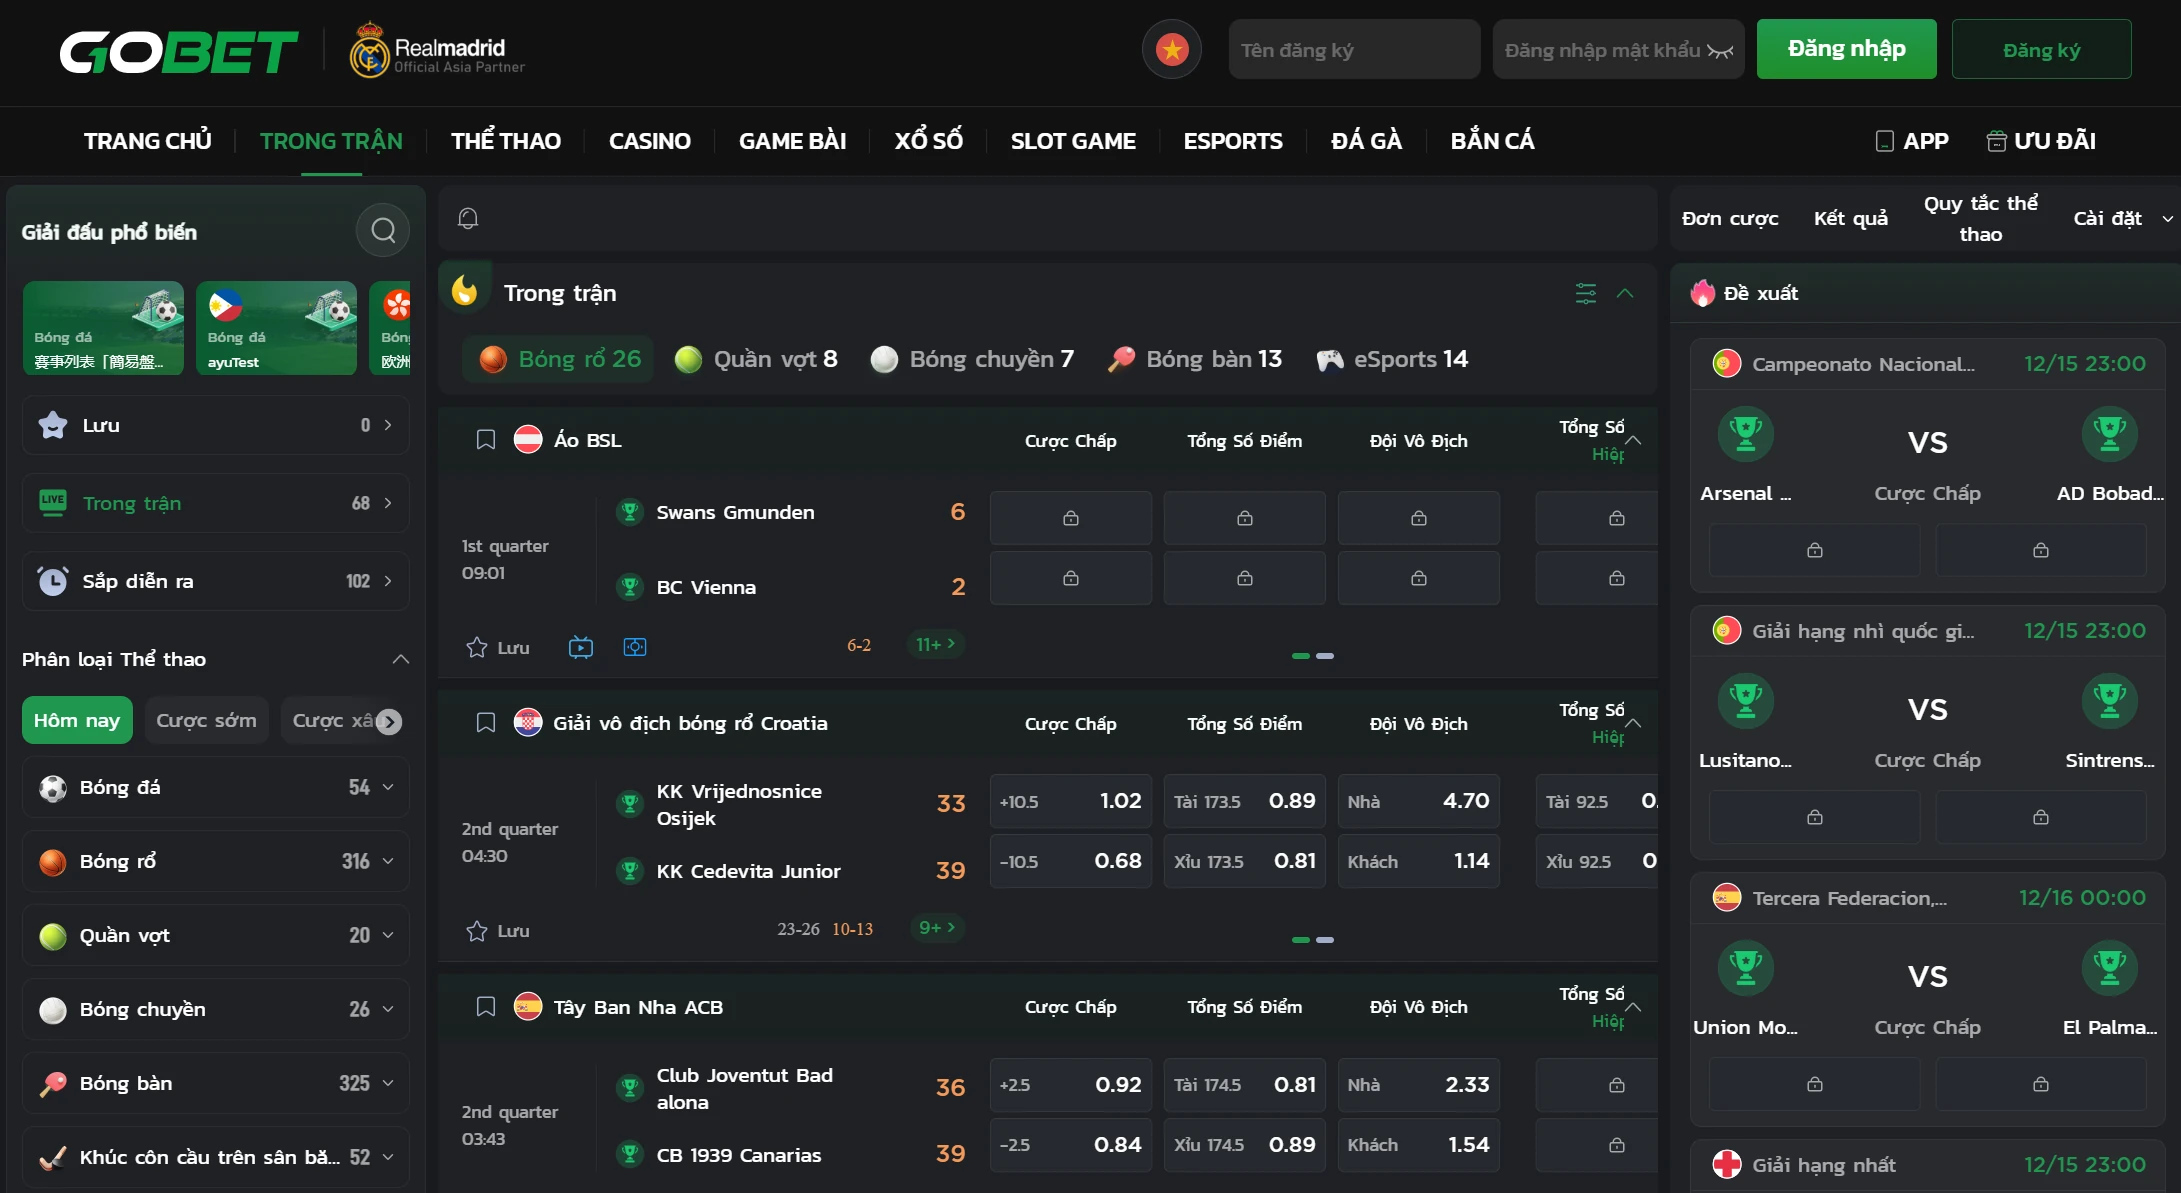The image size is (2181, 1193).
Task: Open the Lưu saved items row
Action: click(x=216, y=425)
